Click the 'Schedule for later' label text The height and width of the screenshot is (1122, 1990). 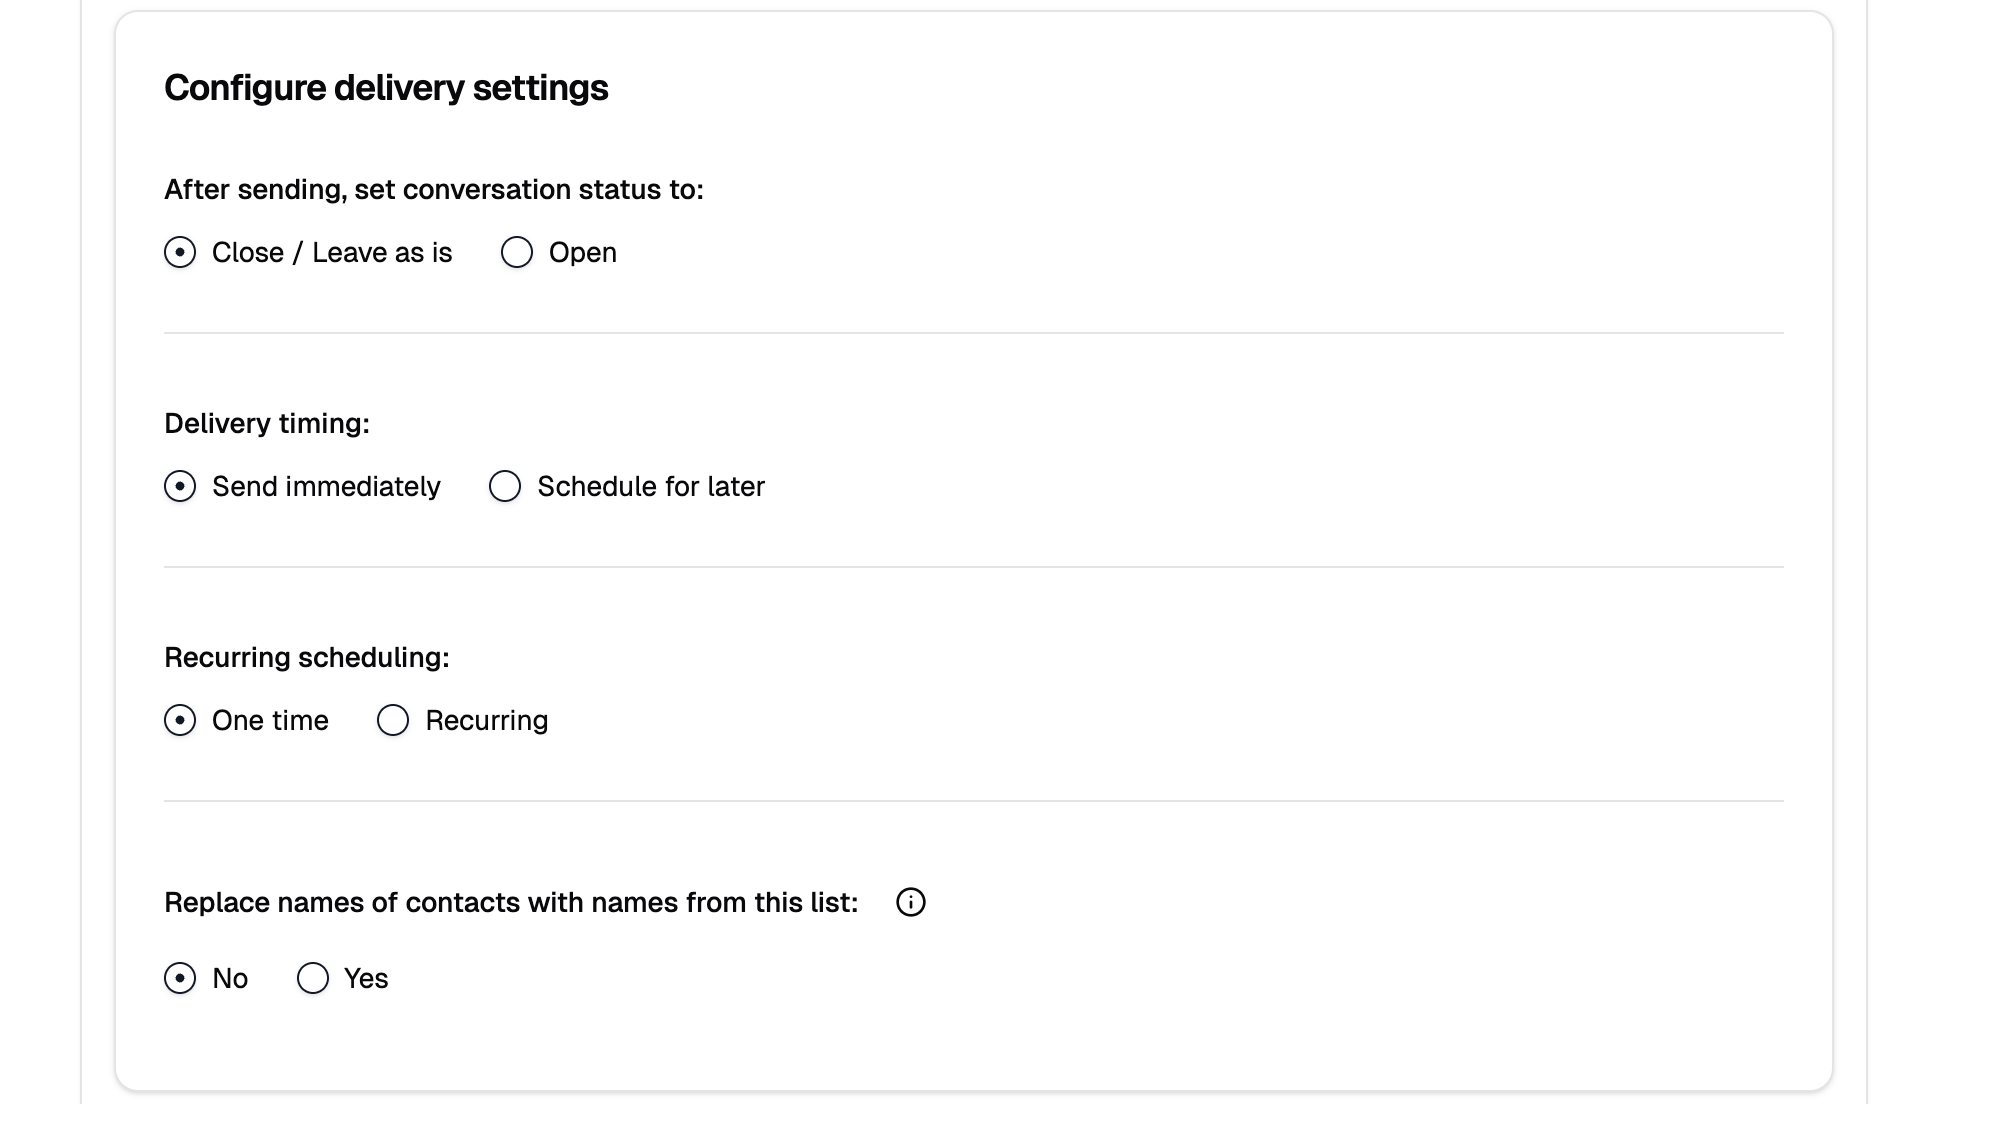coord(650,486)
